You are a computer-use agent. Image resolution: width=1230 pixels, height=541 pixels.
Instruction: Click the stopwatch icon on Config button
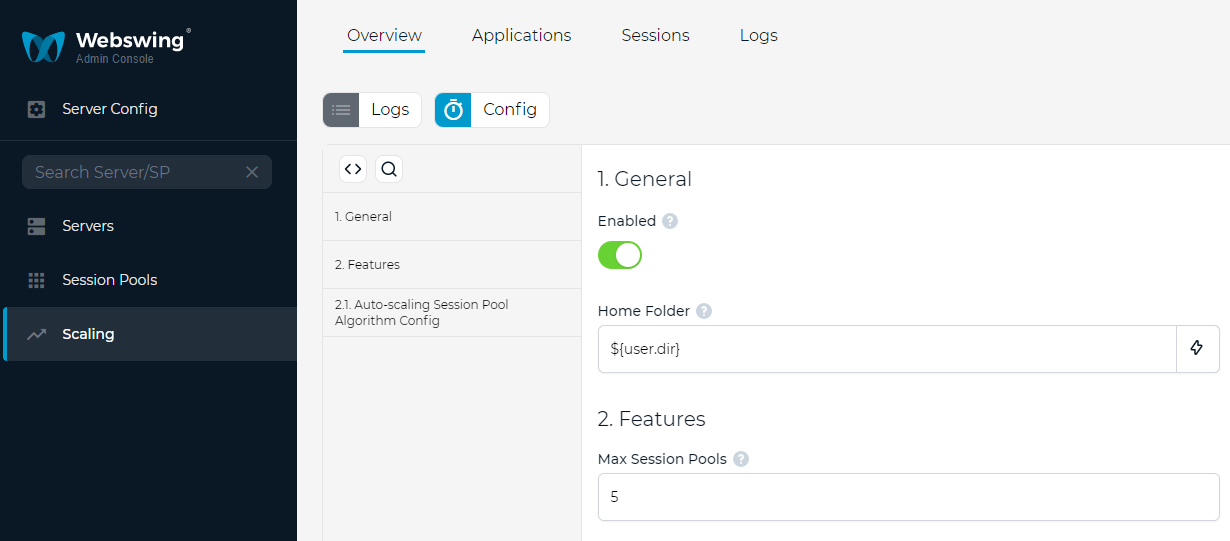coord(453,110)
